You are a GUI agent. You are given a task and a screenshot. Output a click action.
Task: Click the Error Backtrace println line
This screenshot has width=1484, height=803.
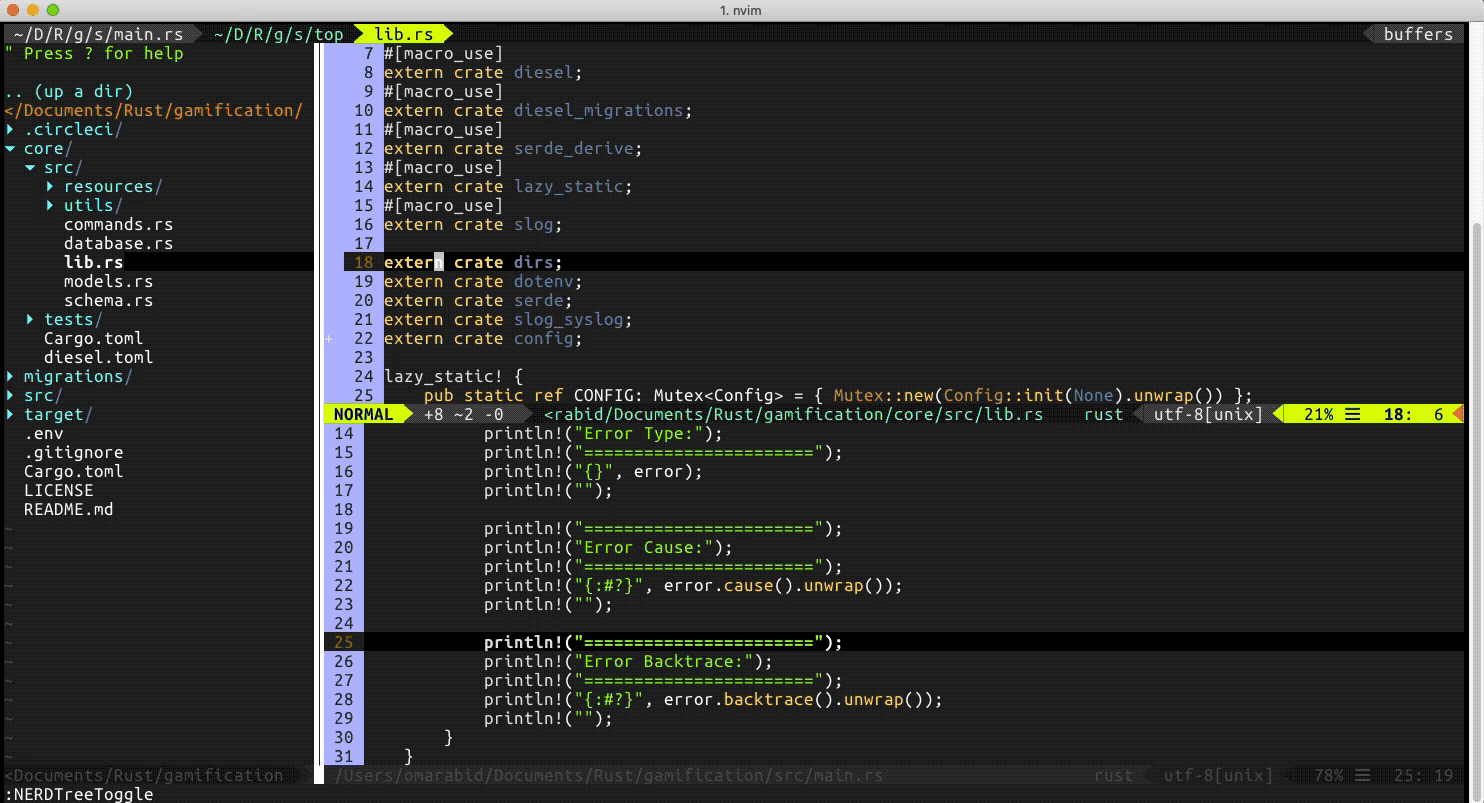(x=628, y=661)
